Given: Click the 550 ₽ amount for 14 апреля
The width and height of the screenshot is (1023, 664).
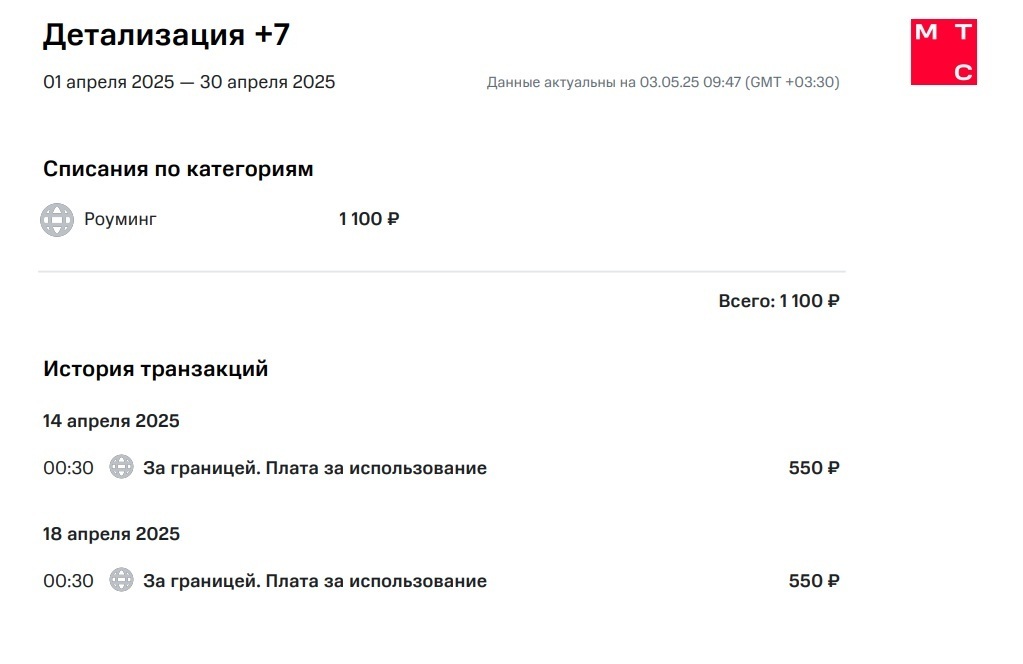Looking at the screenshot, I should (x=813, y=468).
